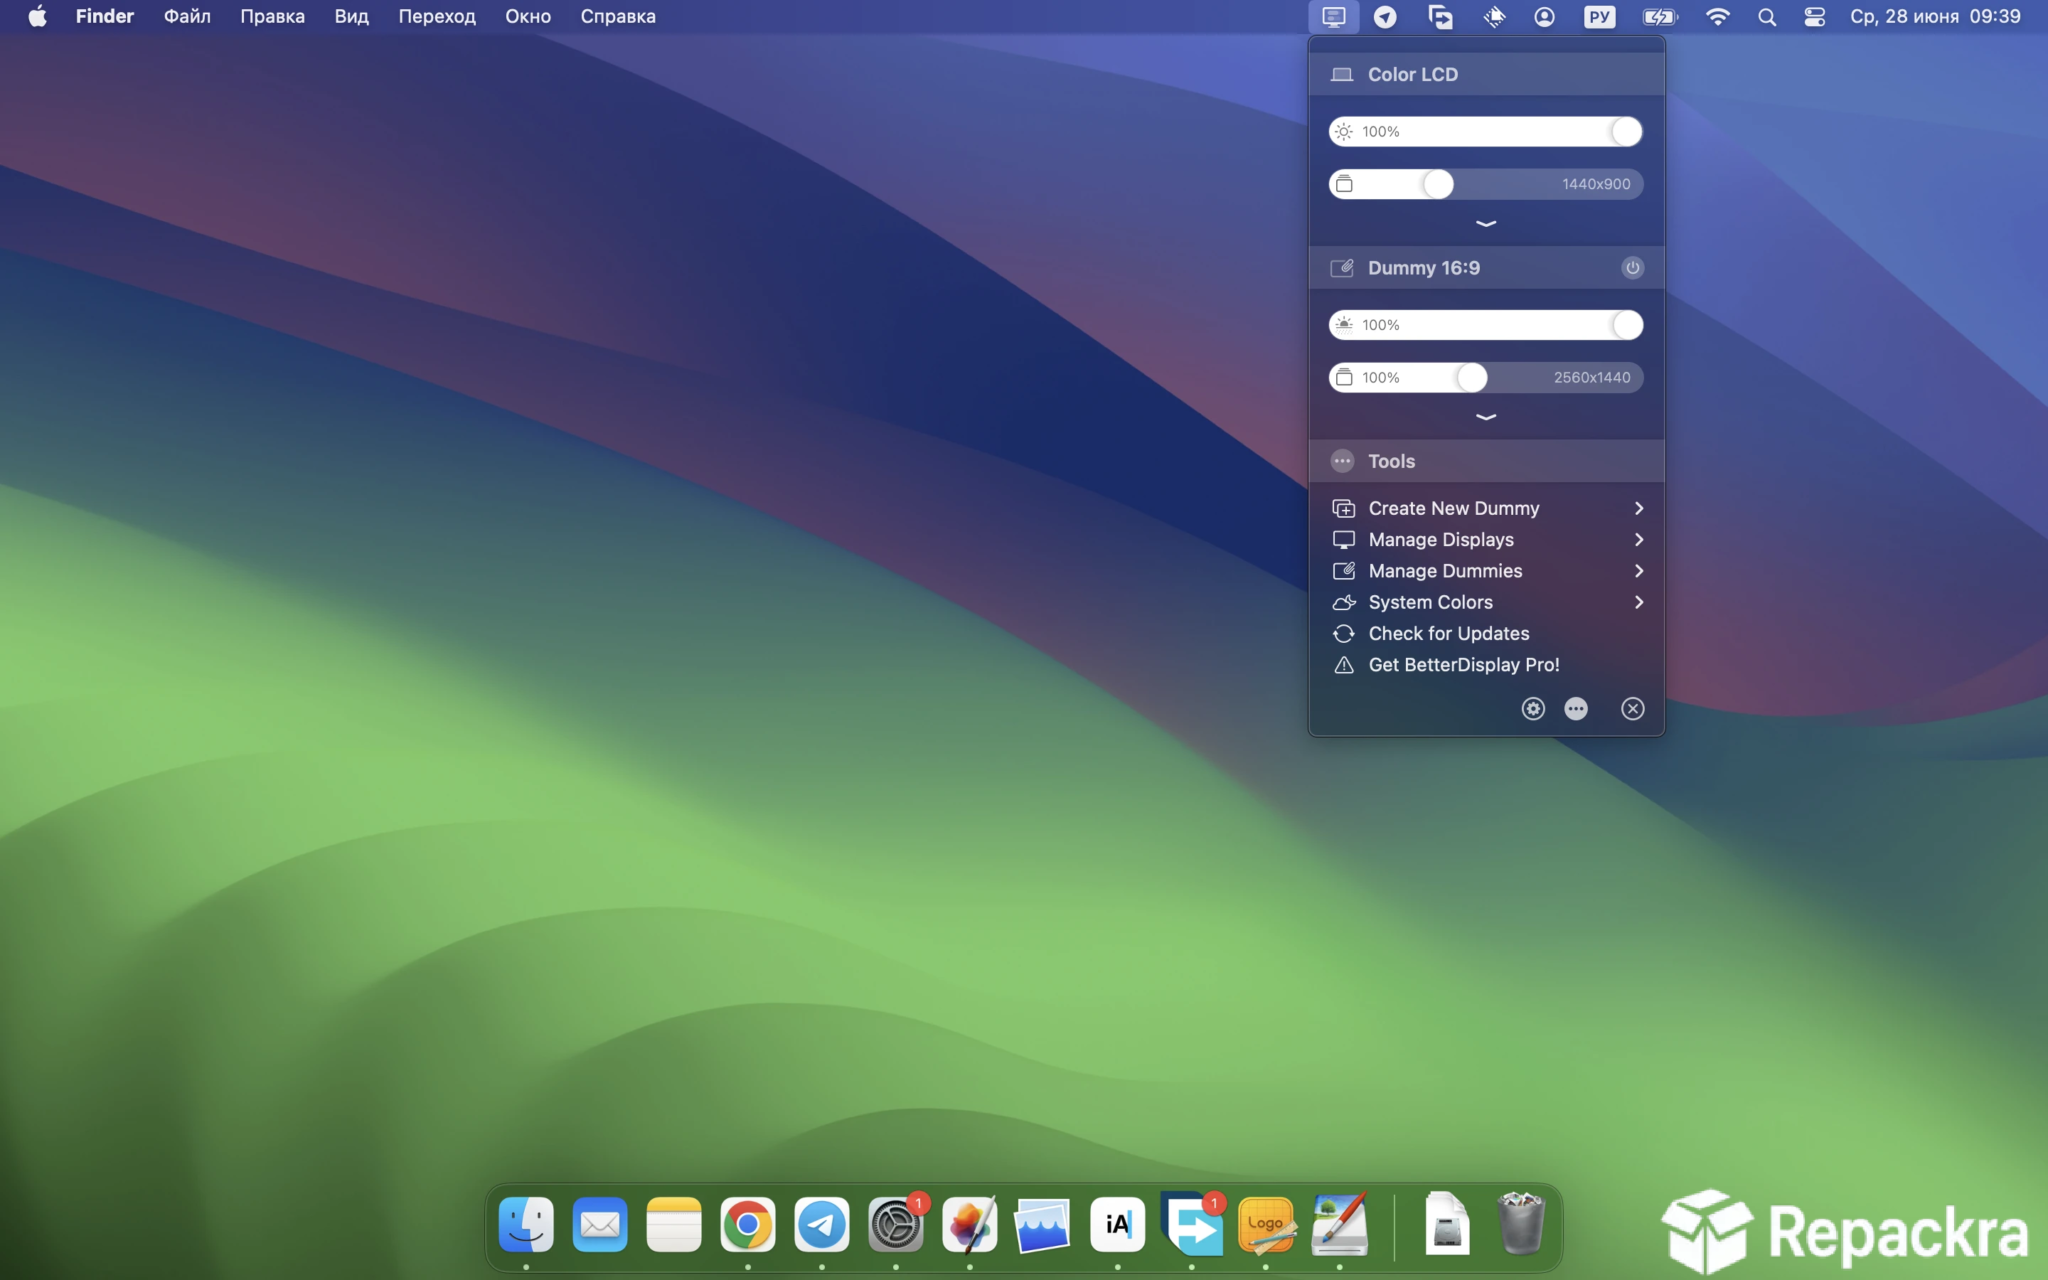Launch Google Chrome from the Dock

(x=748, y=1224)
